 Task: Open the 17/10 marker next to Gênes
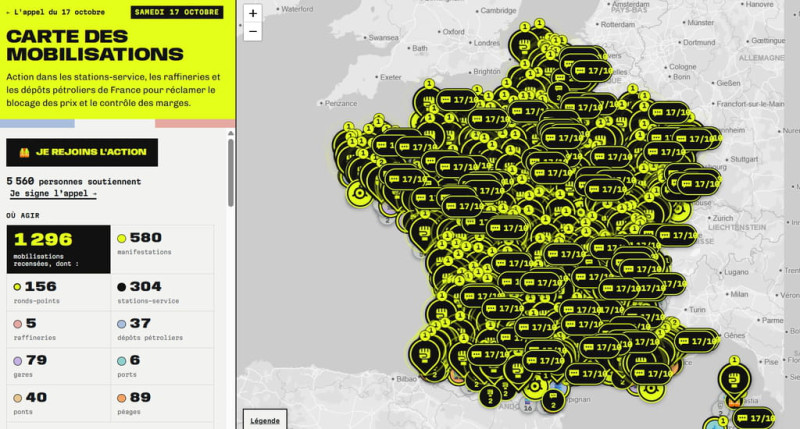(x=698, y=341)
